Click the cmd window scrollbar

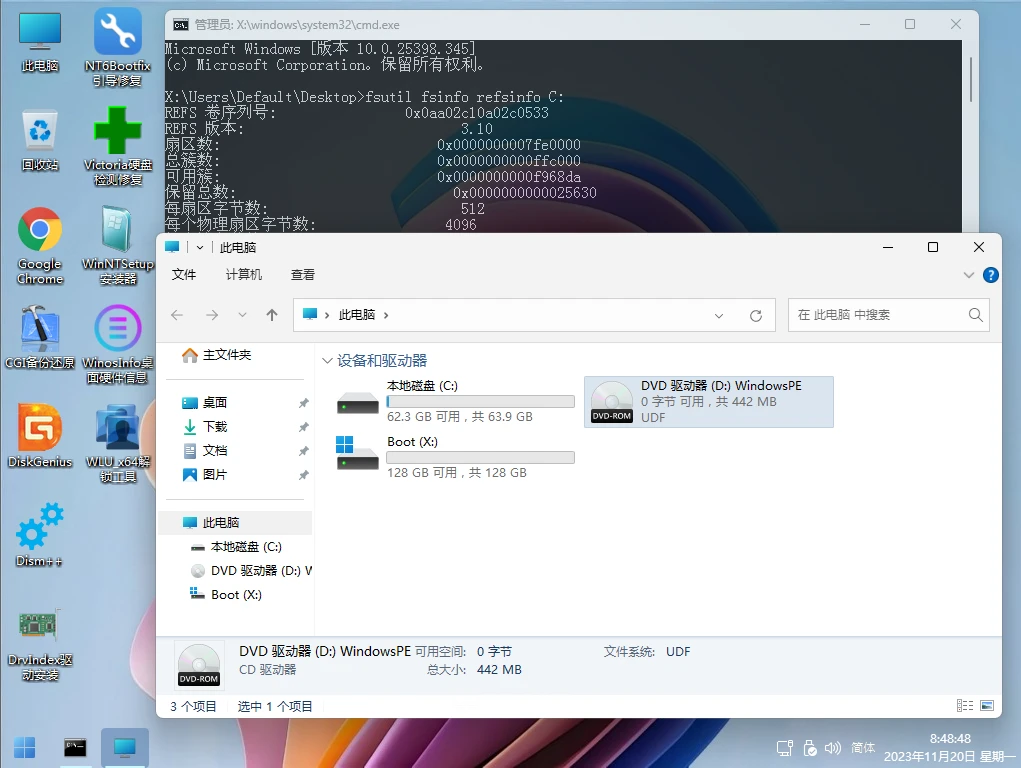click(970, 78)
